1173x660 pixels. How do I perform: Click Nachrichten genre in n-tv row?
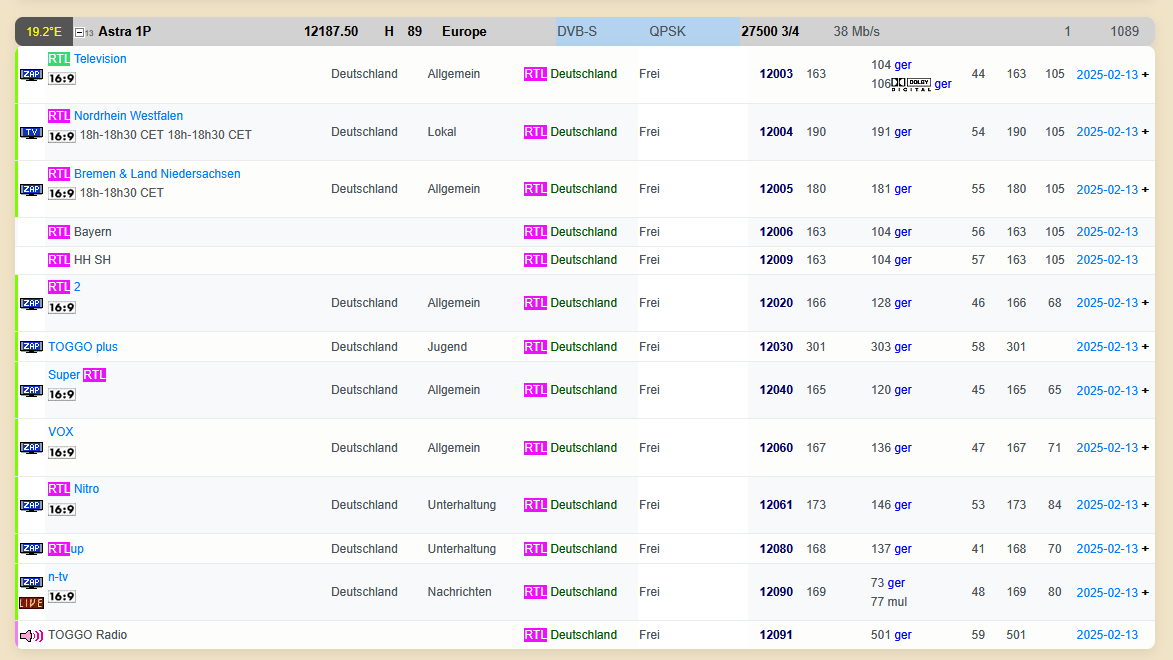click(x=459, y=592)
